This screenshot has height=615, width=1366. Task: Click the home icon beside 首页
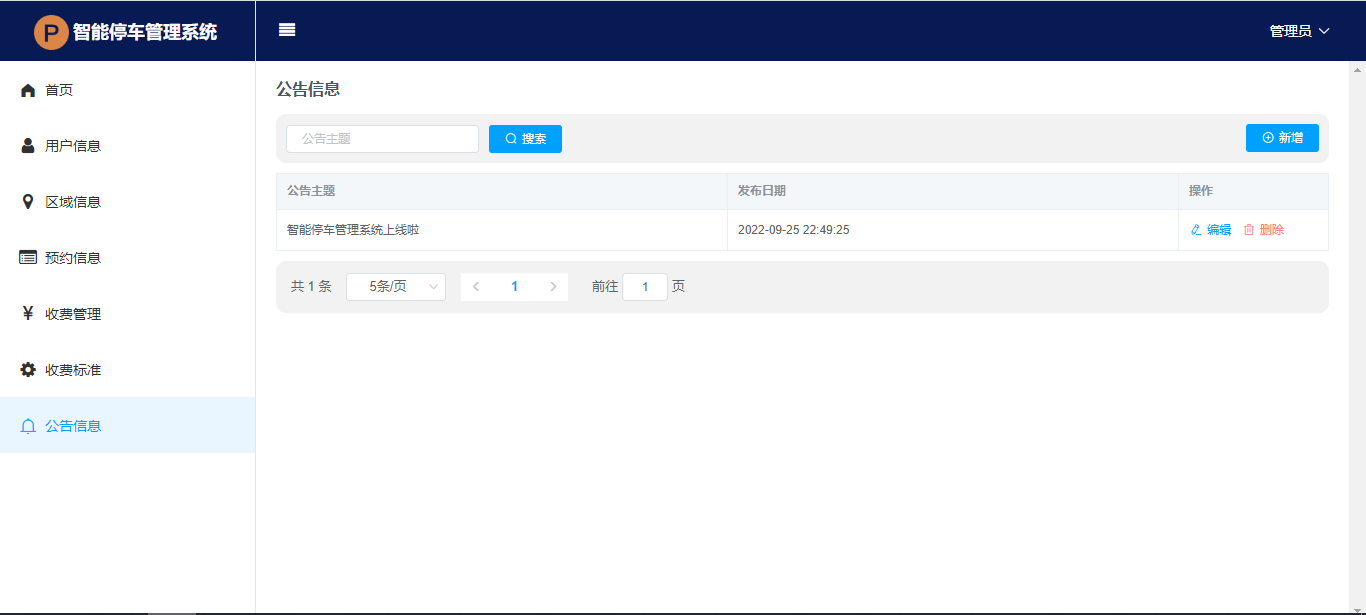pos(28,90)
